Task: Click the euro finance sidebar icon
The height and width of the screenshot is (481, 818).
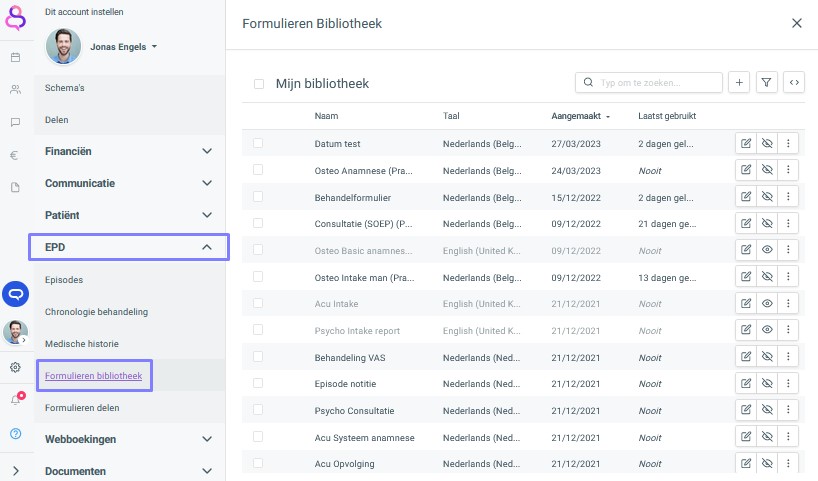Action: [x=15, y=155]
